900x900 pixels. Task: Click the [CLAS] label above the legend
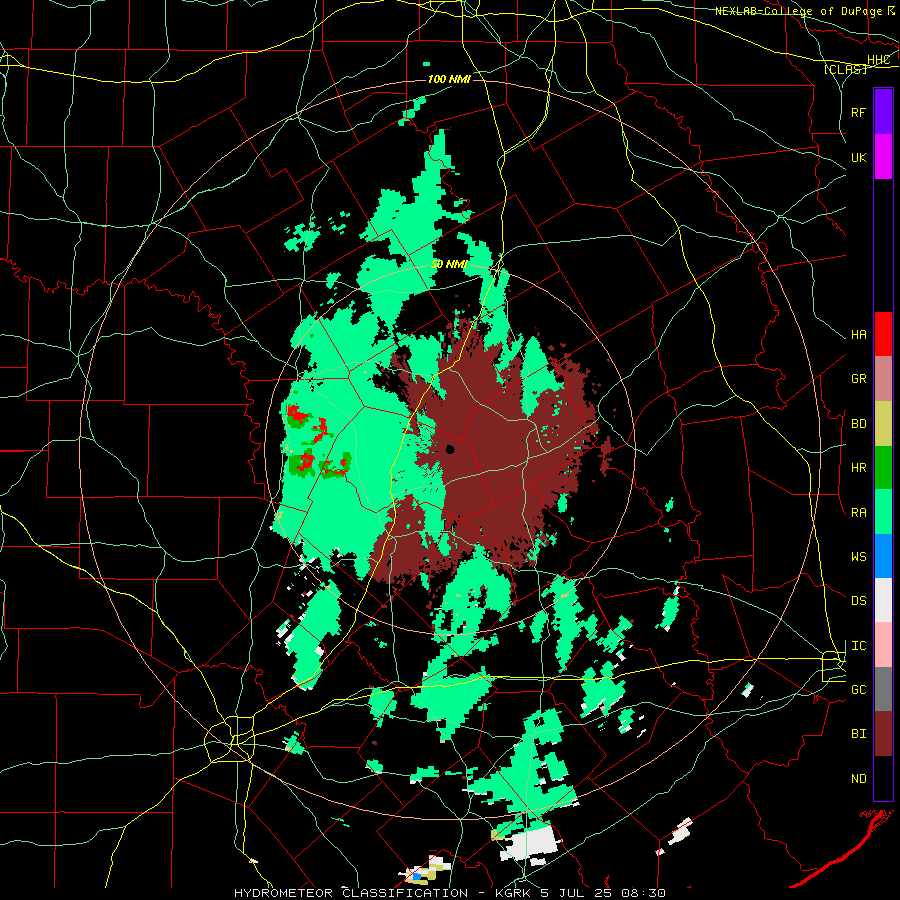pos(845,69)
